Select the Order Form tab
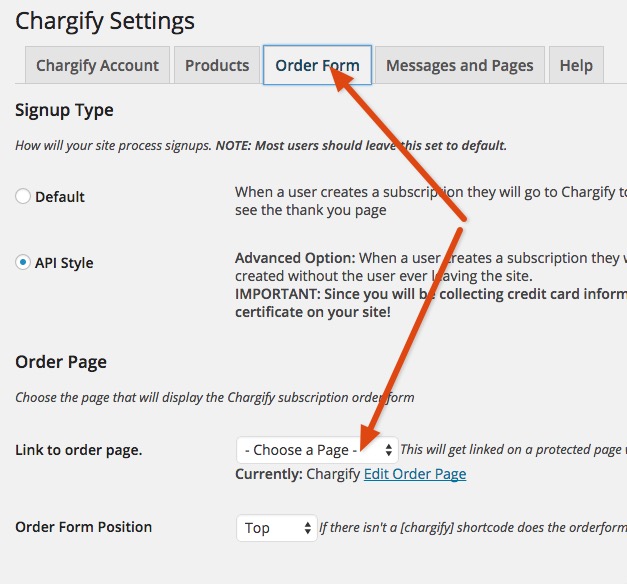Image resolution: width=627 pixels, height=584 pixels. [317, 65]
